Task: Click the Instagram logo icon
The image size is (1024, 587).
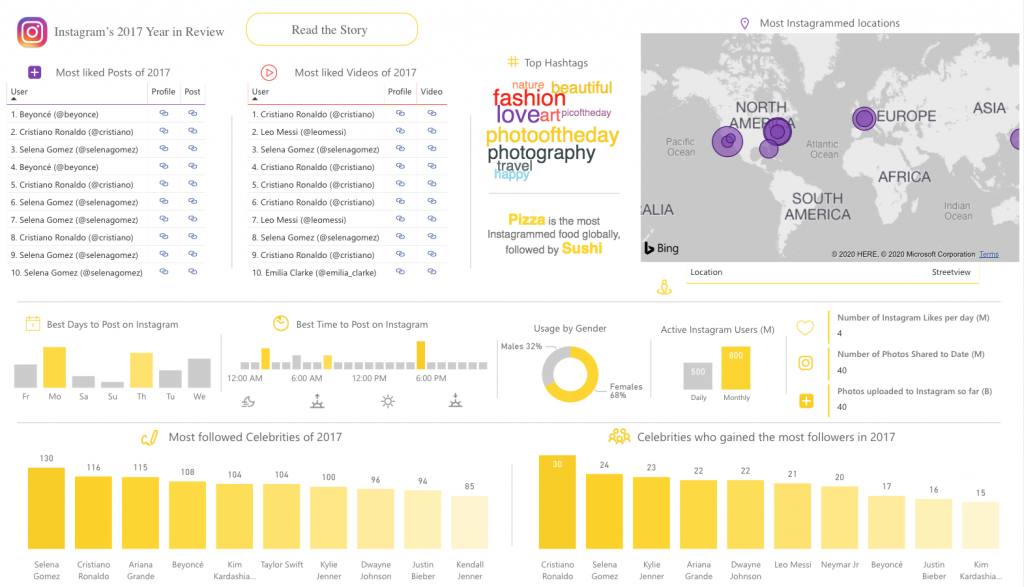Action: (32, 32)
